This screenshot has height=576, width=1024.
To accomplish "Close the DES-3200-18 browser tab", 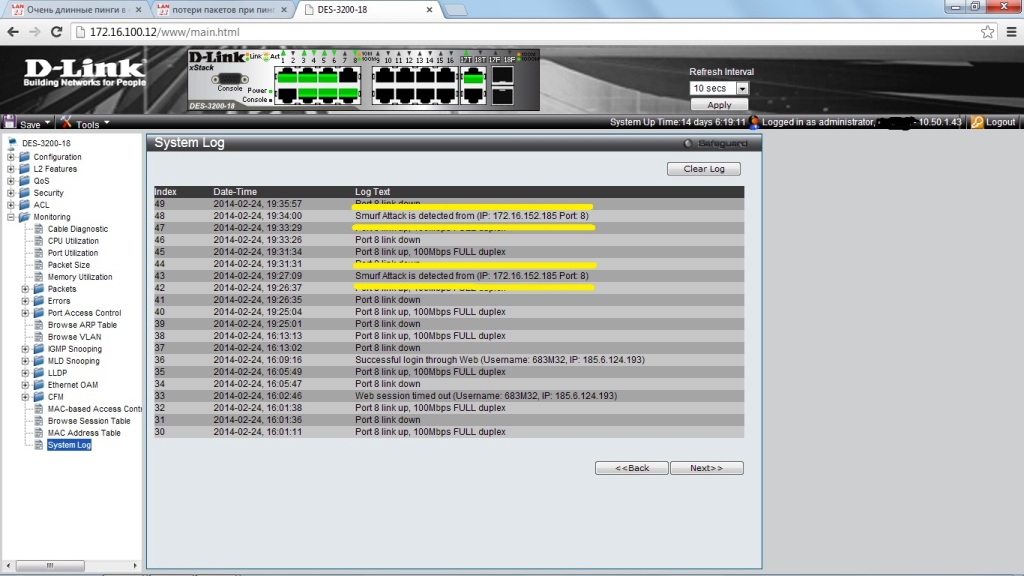I will 429,10.
